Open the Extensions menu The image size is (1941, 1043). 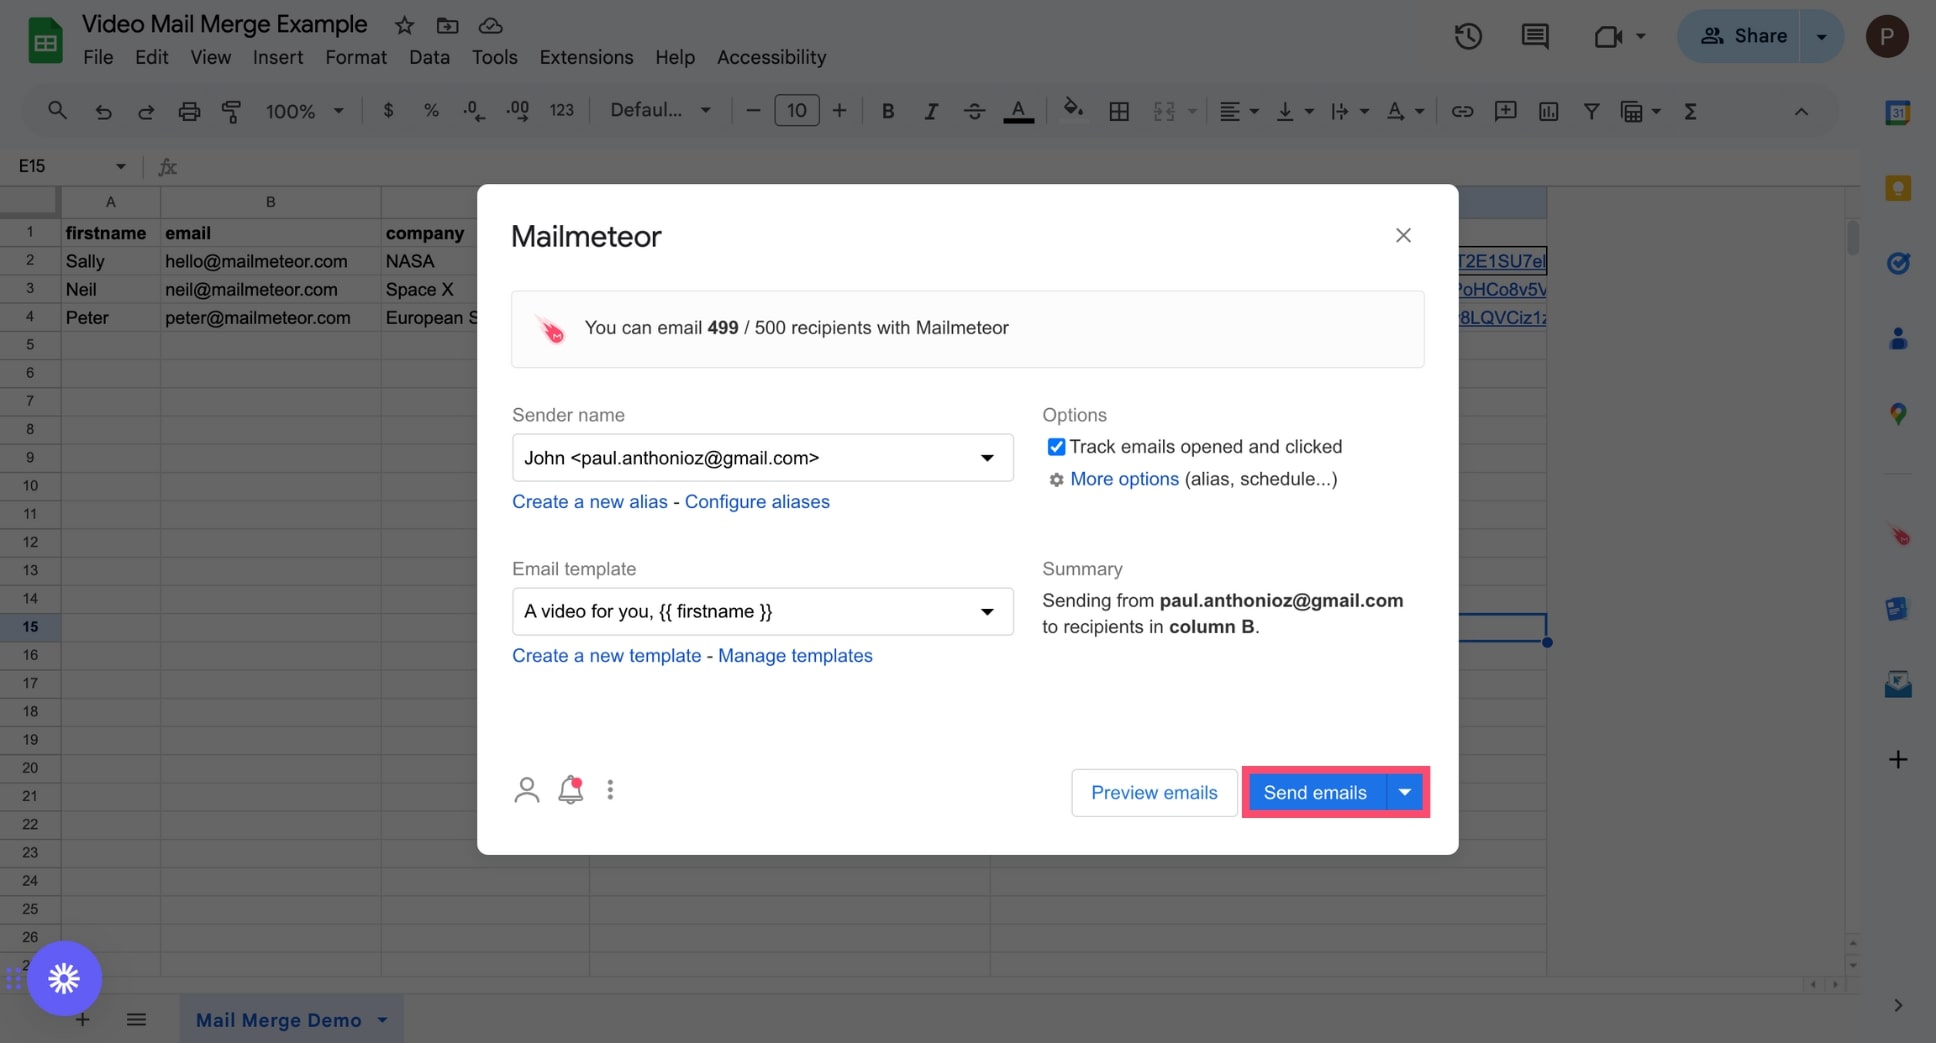[x=586, y=58]
